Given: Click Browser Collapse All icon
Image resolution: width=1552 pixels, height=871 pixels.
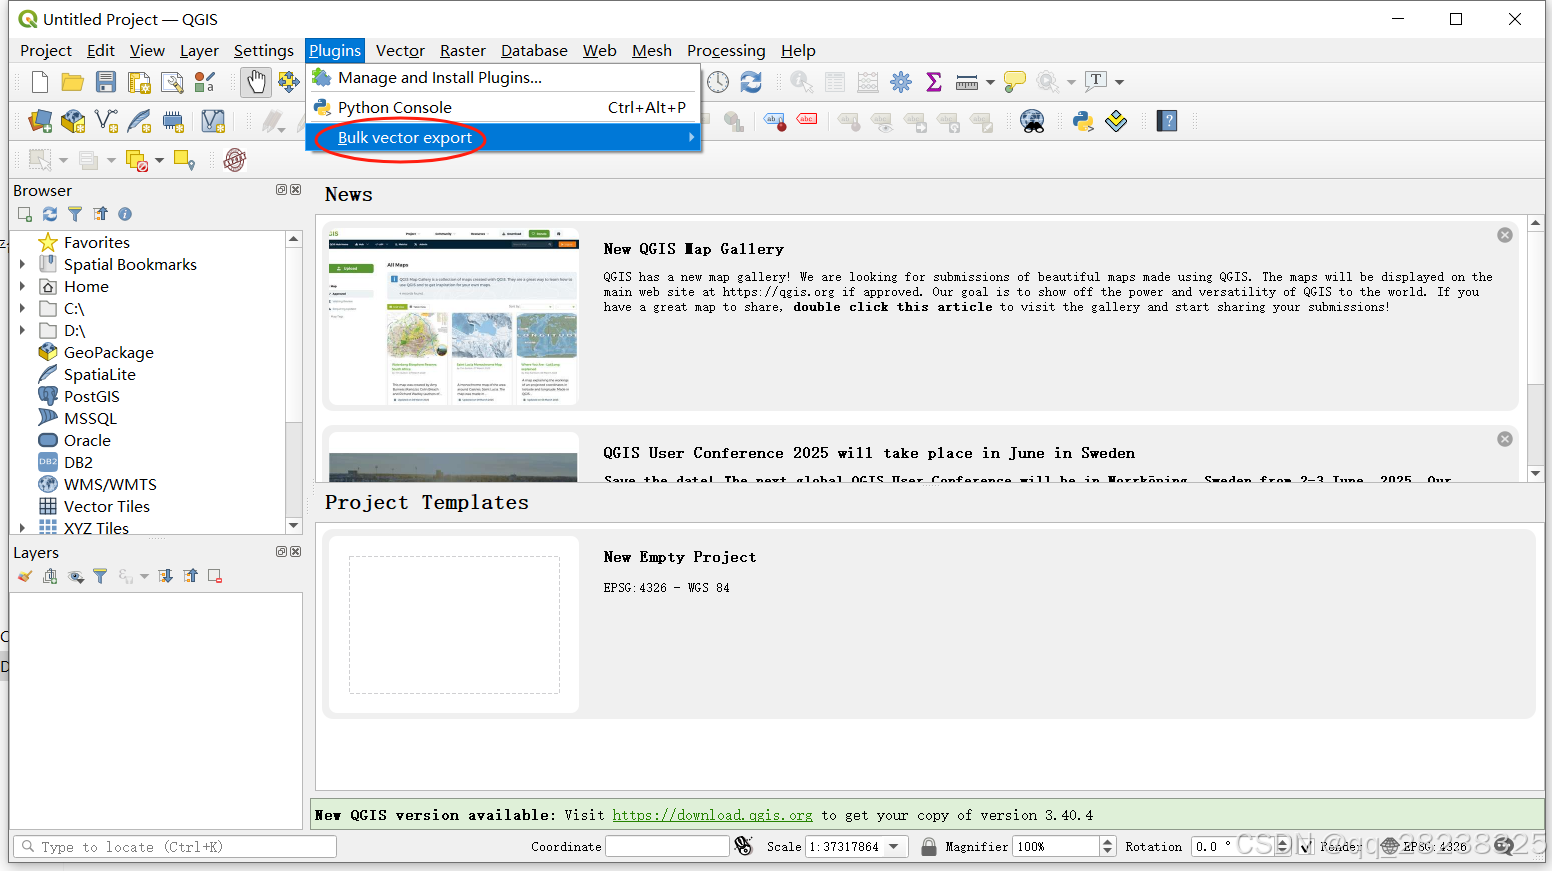Looking at the screenshot, I should pos(100,214).
